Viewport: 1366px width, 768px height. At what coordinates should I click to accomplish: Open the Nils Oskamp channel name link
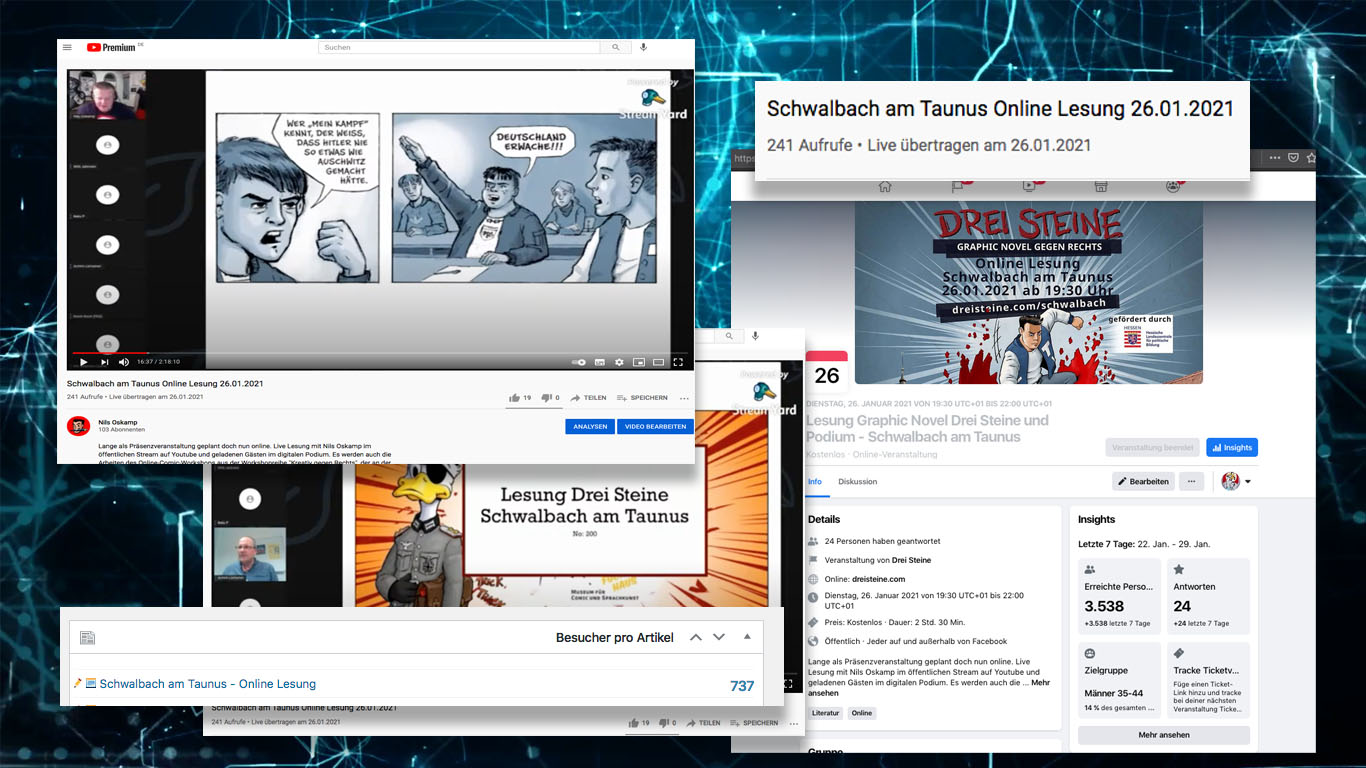tap(118, 422)
